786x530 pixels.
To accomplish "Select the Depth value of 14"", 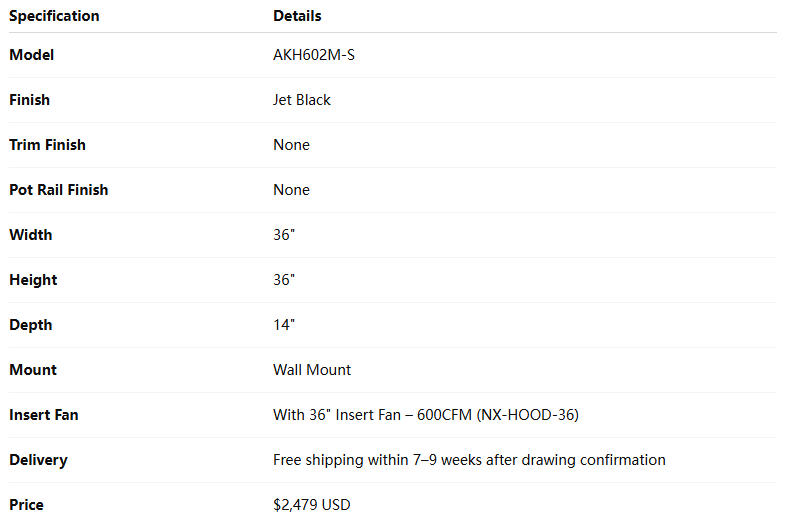I will (284, 325).
